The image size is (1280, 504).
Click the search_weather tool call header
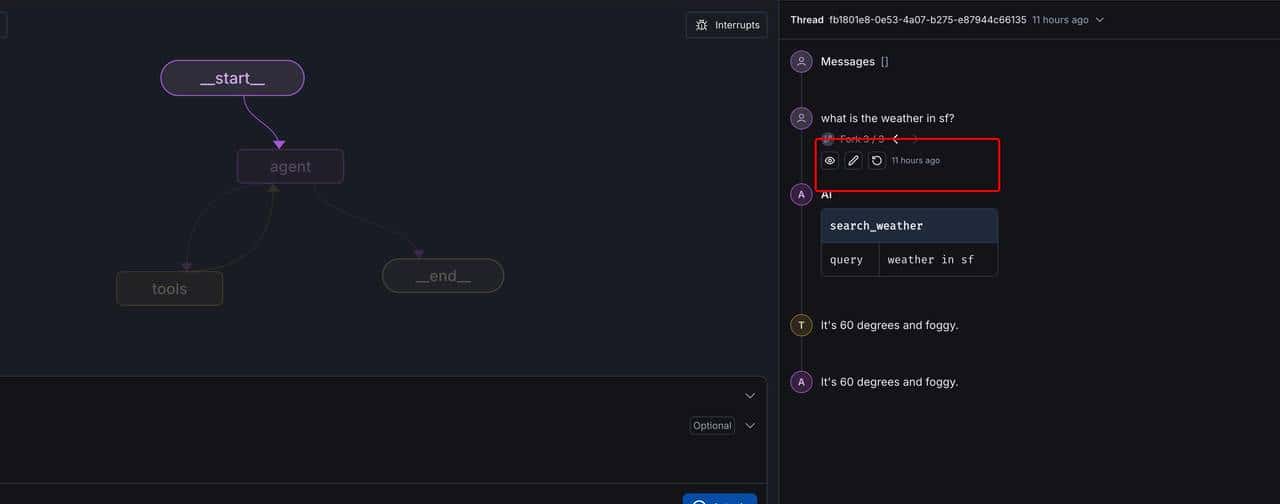[909, 226]
